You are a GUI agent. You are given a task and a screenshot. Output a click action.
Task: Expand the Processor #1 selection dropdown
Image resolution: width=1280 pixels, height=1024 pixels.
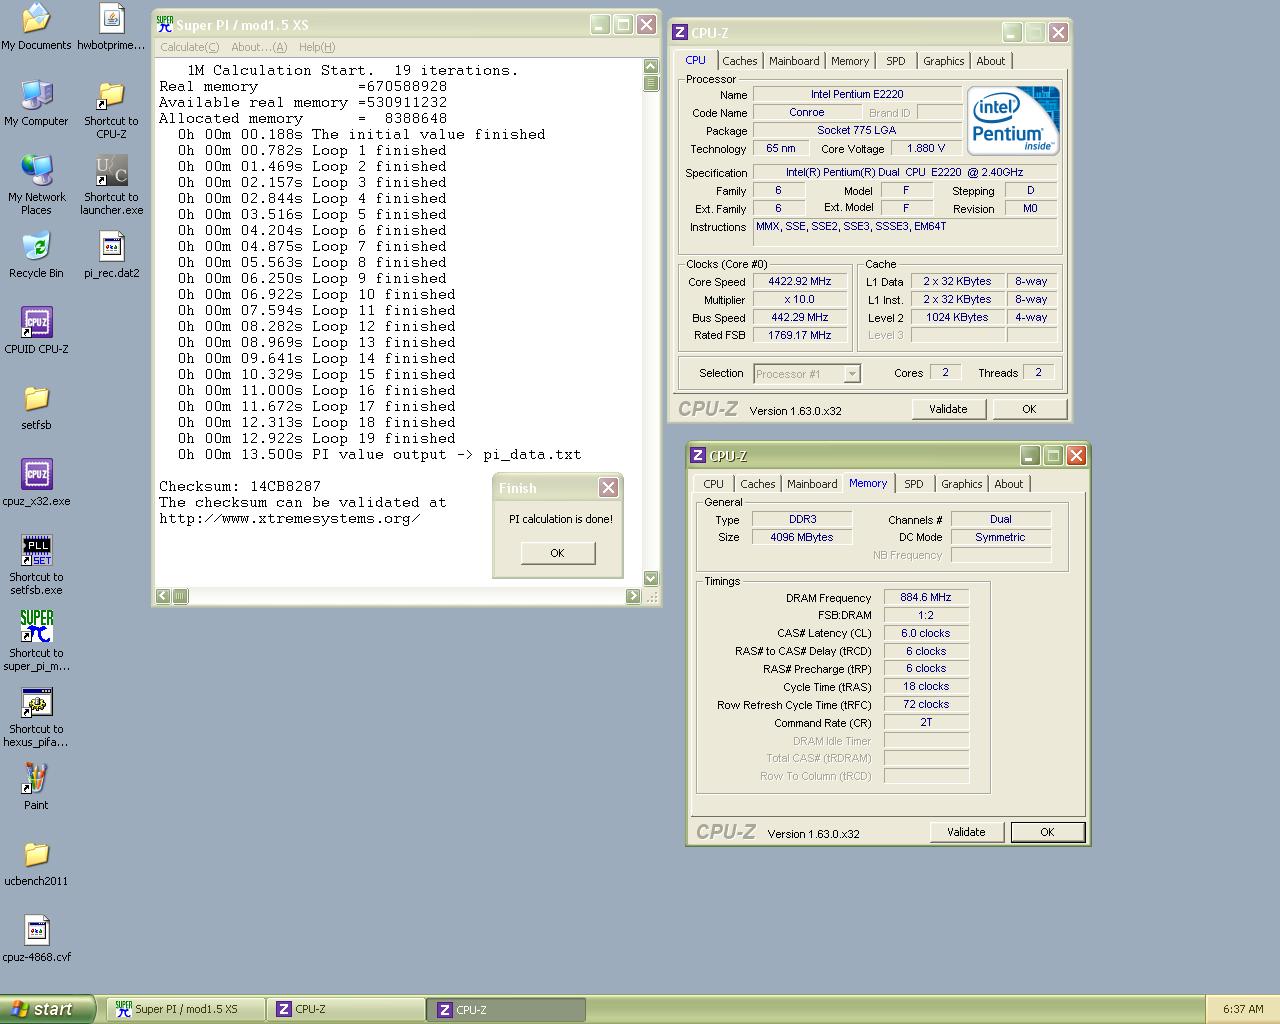[x=852, y=374]
